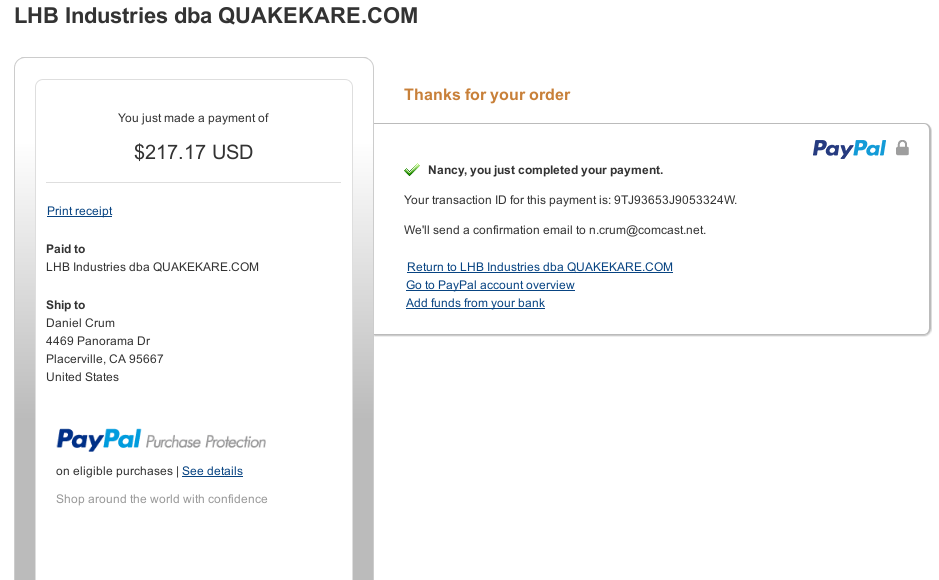The height and width of the screenshot is (580, 939).
Task: Click the confirmation email address line
Action: pos(554,230)
